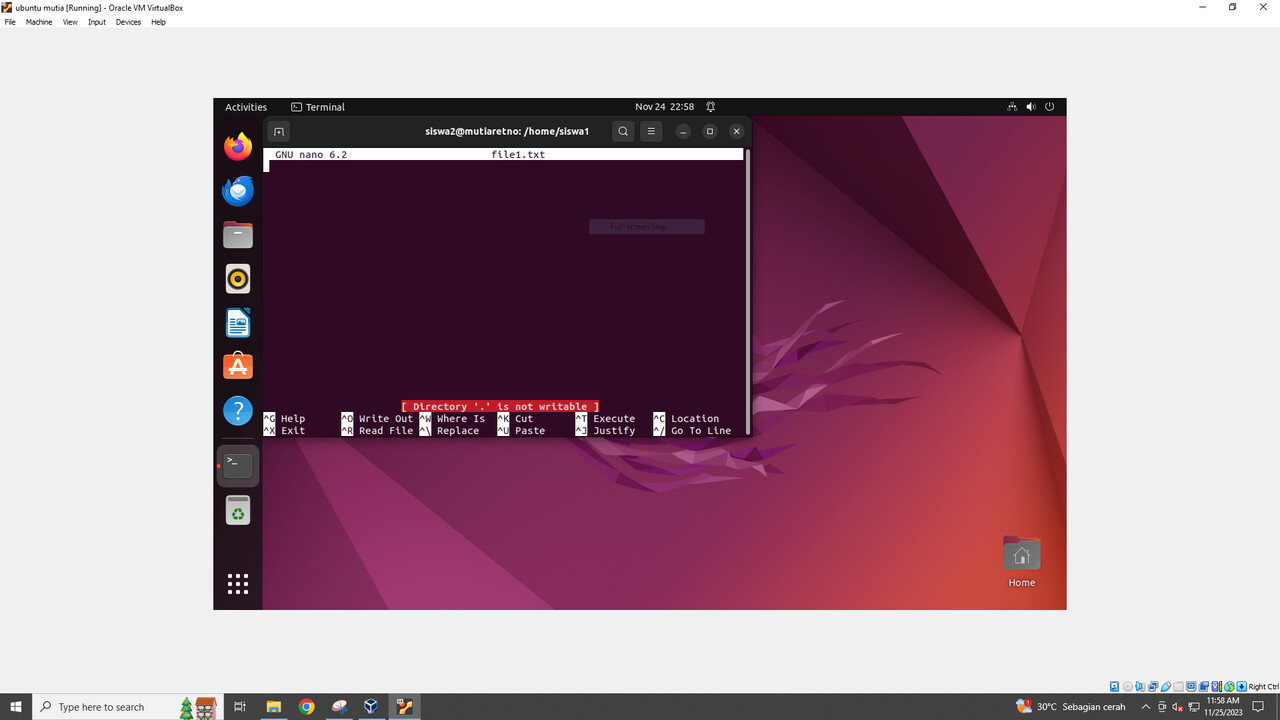Image resolution: width=1280 pixels, height=720 pixels.
Task: Open the Help icon in dock
Action: pyautogui.click(x=238, y=410)
